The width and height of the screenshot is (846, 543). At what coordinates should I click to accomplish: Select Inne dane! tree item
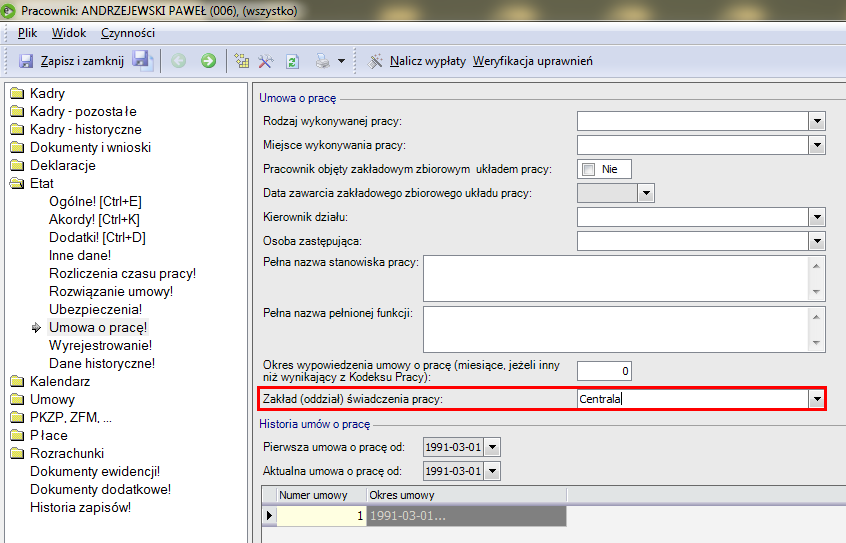80,255
